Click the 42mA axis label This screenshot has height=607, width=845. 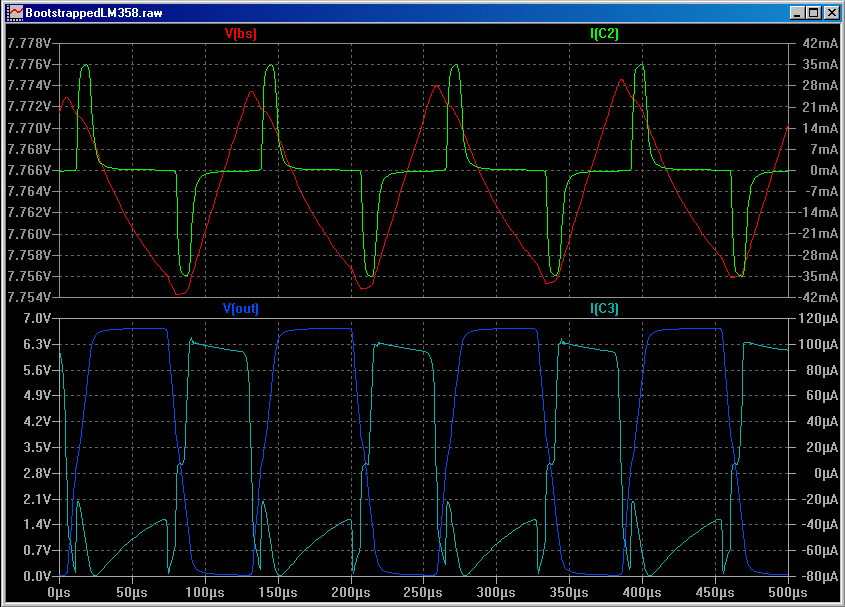coord(820,43)
